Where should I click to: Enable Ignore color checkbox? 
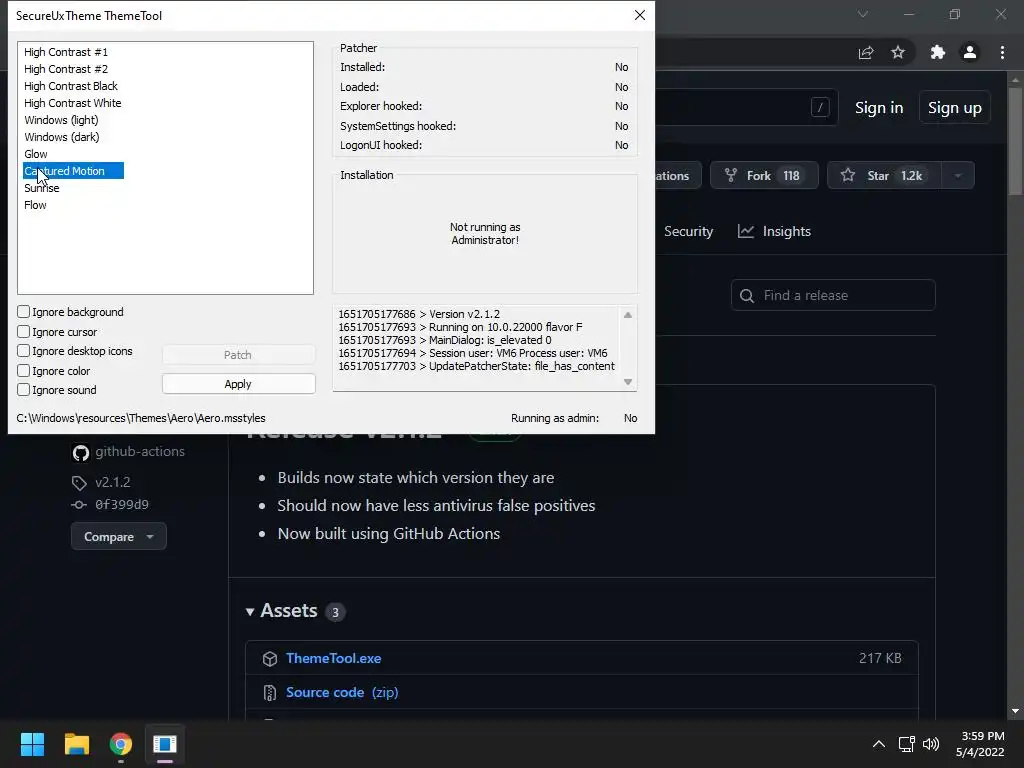(x=24, y=371)
